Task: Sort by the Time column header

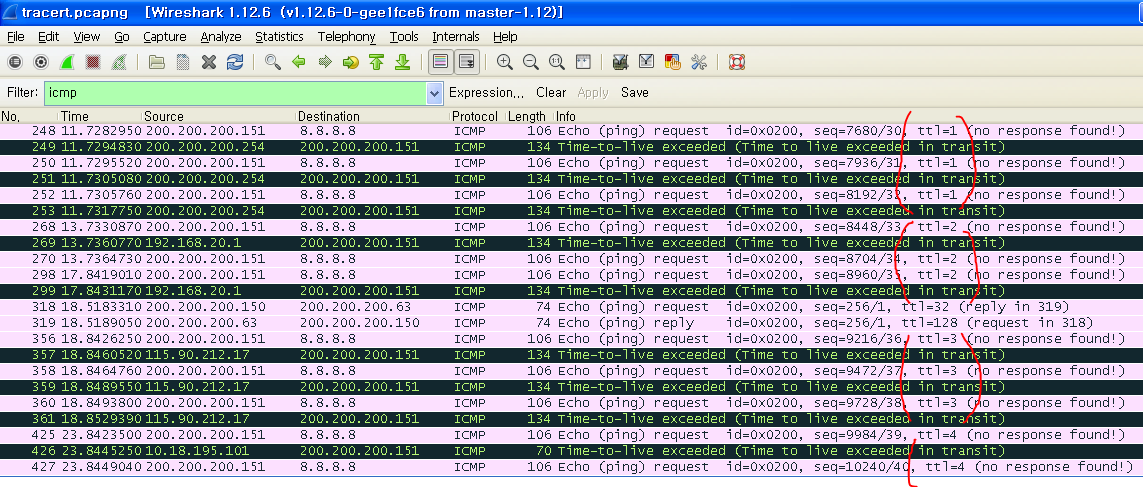Action: coord(100,116)
